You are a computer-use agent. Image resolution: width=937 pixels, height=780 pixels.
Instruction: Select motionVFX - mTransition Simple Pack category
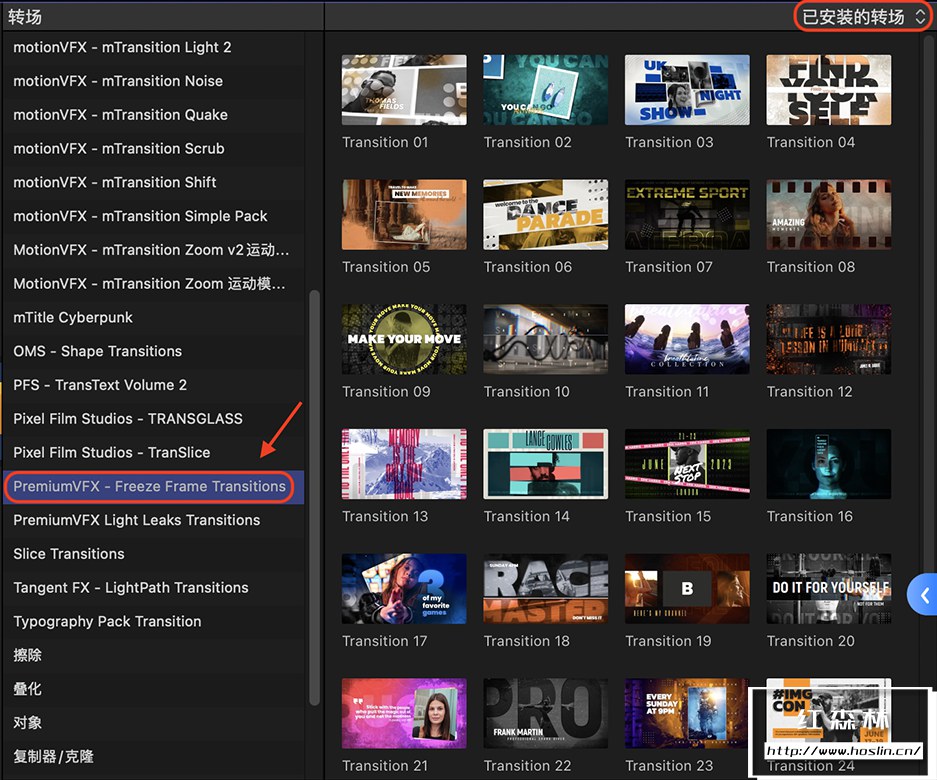(x=153, y=216)
